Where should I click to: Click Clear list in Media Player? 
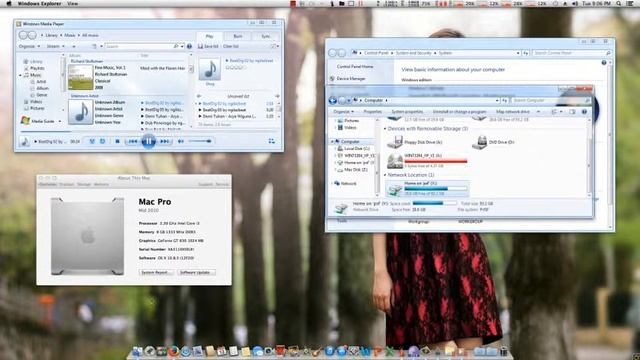click(x=231, y=47)
